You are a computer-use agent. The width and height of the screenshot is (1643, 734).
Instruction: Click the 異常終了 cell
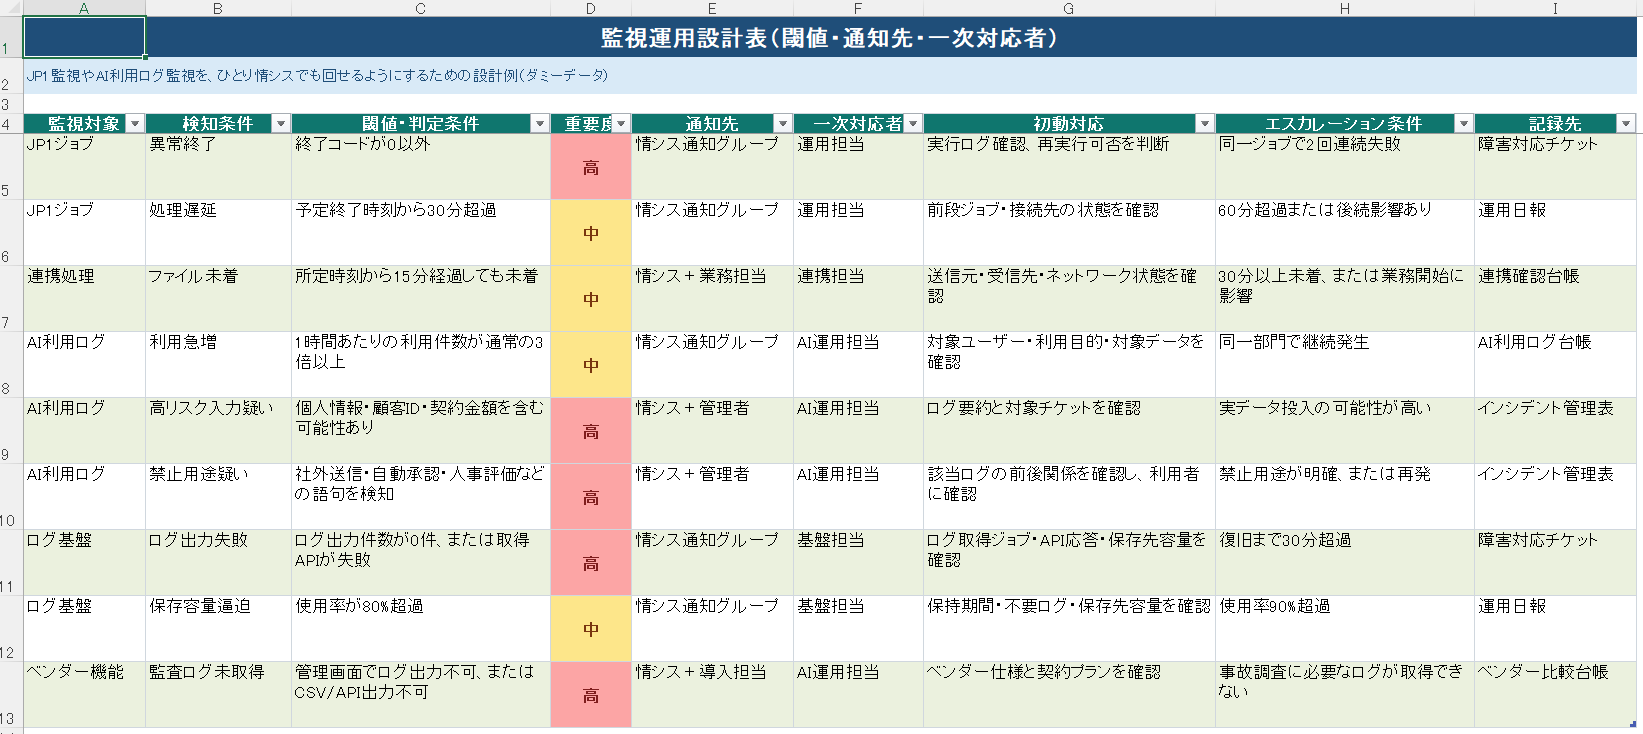[218, 167]
